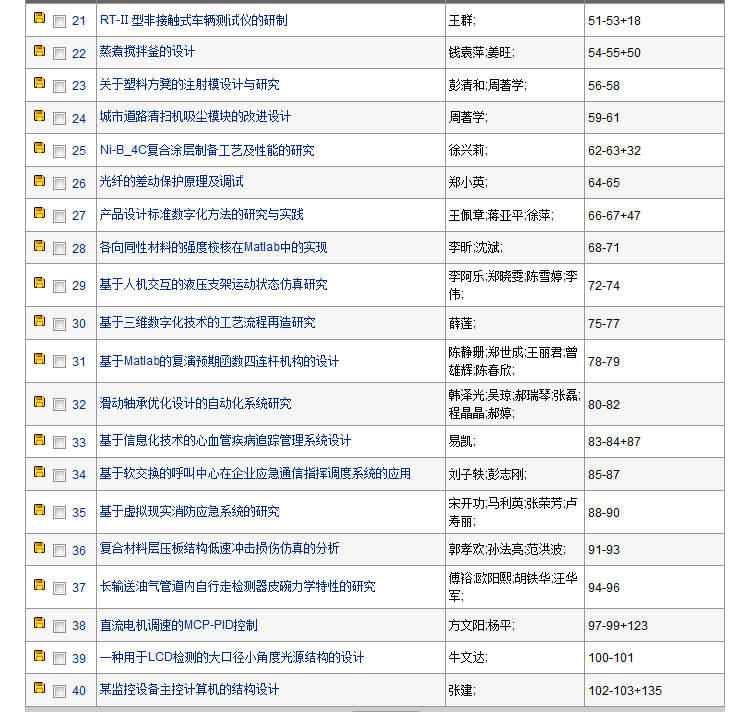Click the save icon for row 36
This screenshot has height=712, width=739.
(40, 548)
